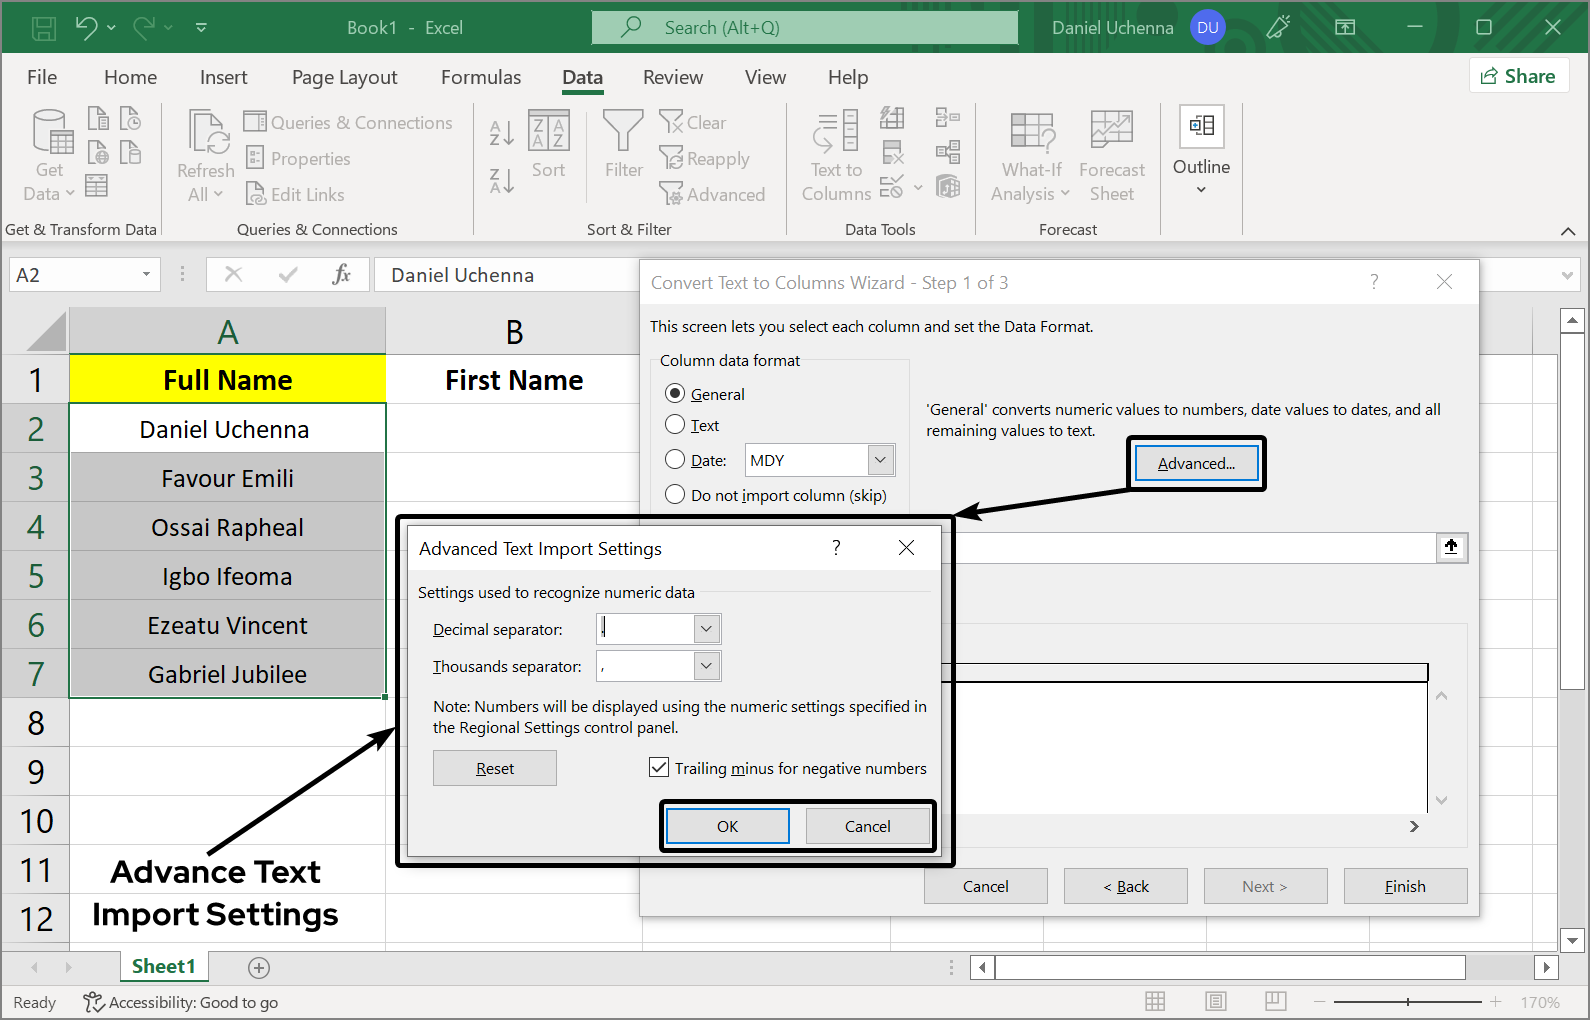Add a new sheet with plus icon
Viewport: 1590px width, 1020px height.
259,967
